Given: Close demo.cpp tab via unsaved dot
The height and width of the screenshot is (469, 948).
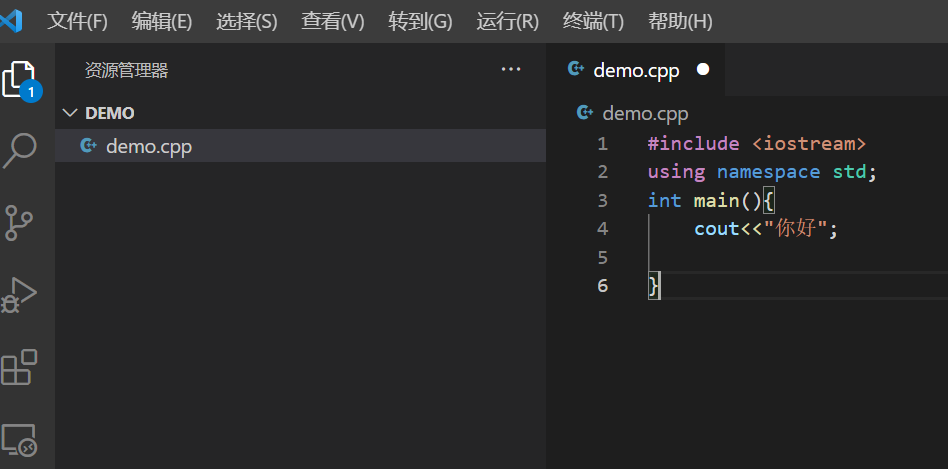Looking at the screenshot, I should (x=703, y=70).
